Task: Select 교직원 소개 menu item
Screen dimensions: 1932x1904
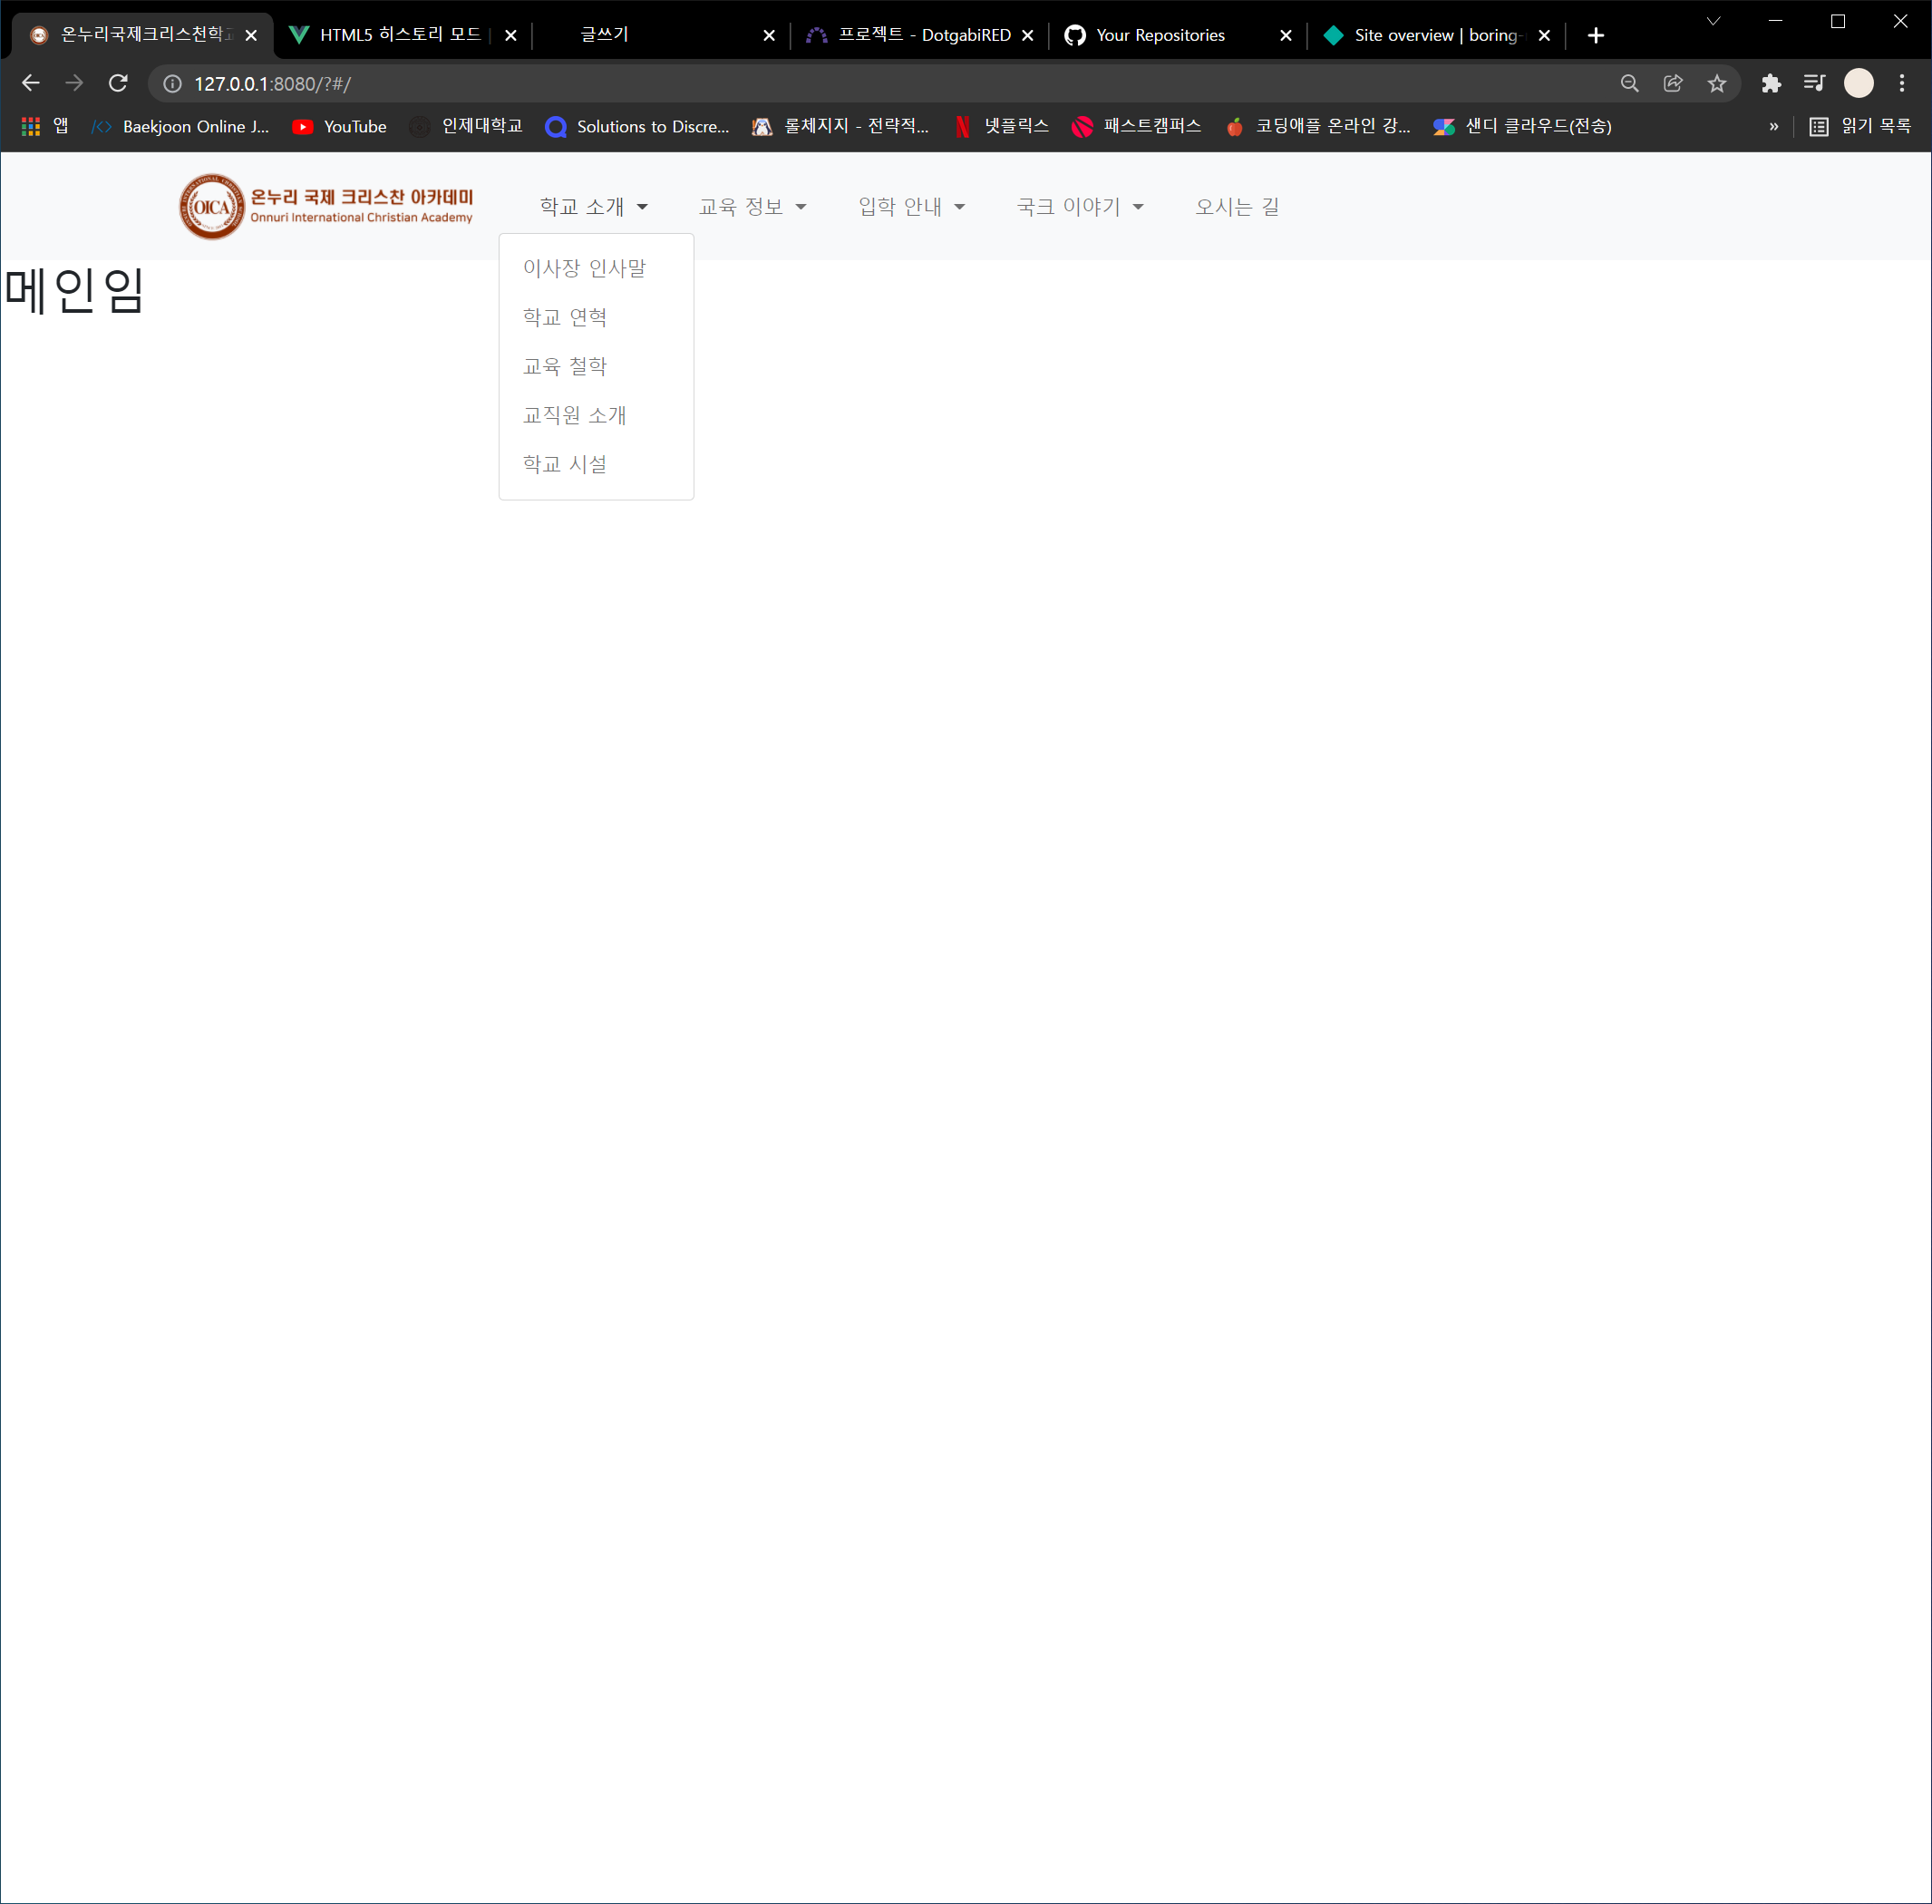Action: [574, 415]
